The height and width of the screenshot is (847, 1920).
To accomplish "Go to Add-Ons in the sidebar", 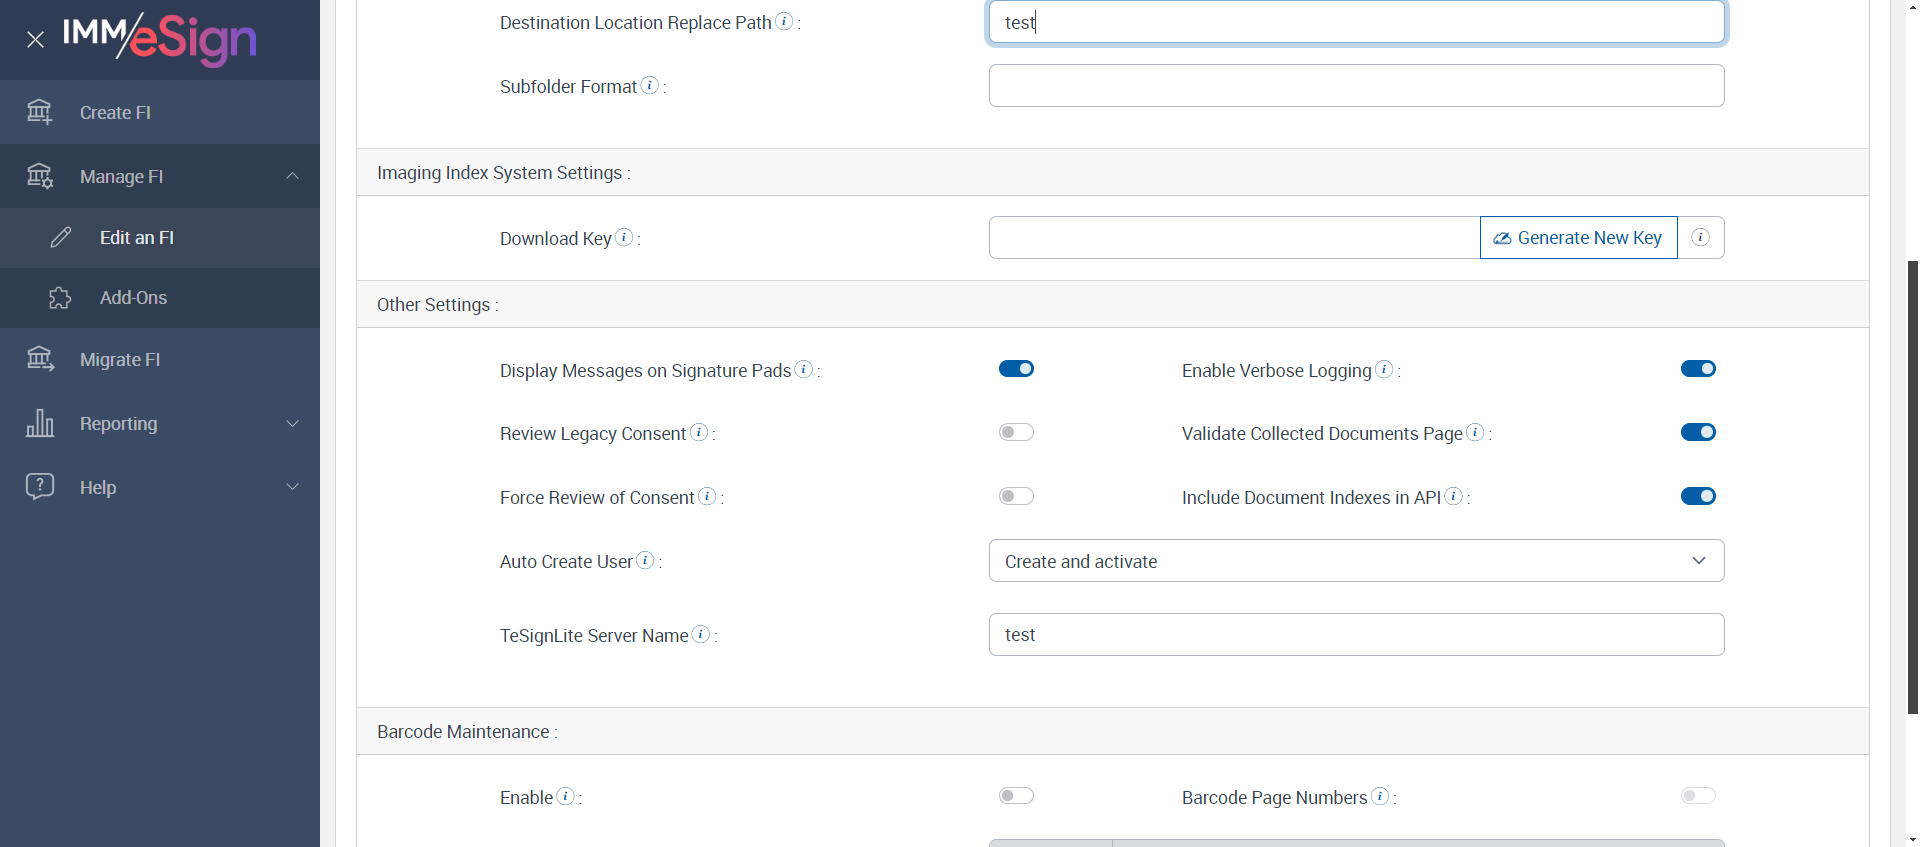I will pos(133,298).
